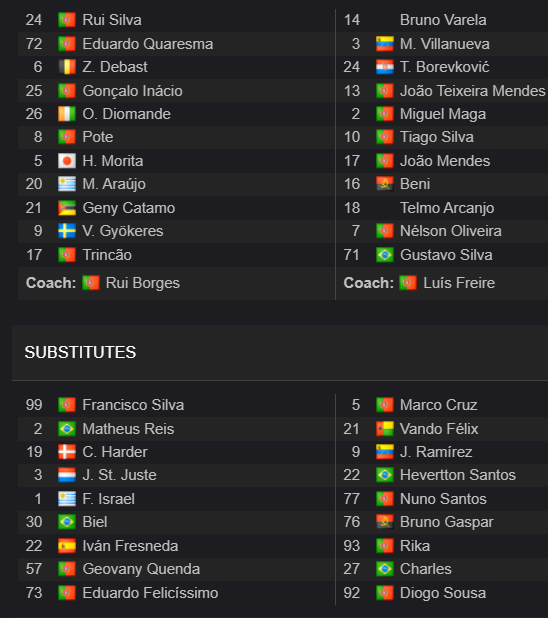
Task: Open João Teixeira Mendes player link
Action: [473, 91]
